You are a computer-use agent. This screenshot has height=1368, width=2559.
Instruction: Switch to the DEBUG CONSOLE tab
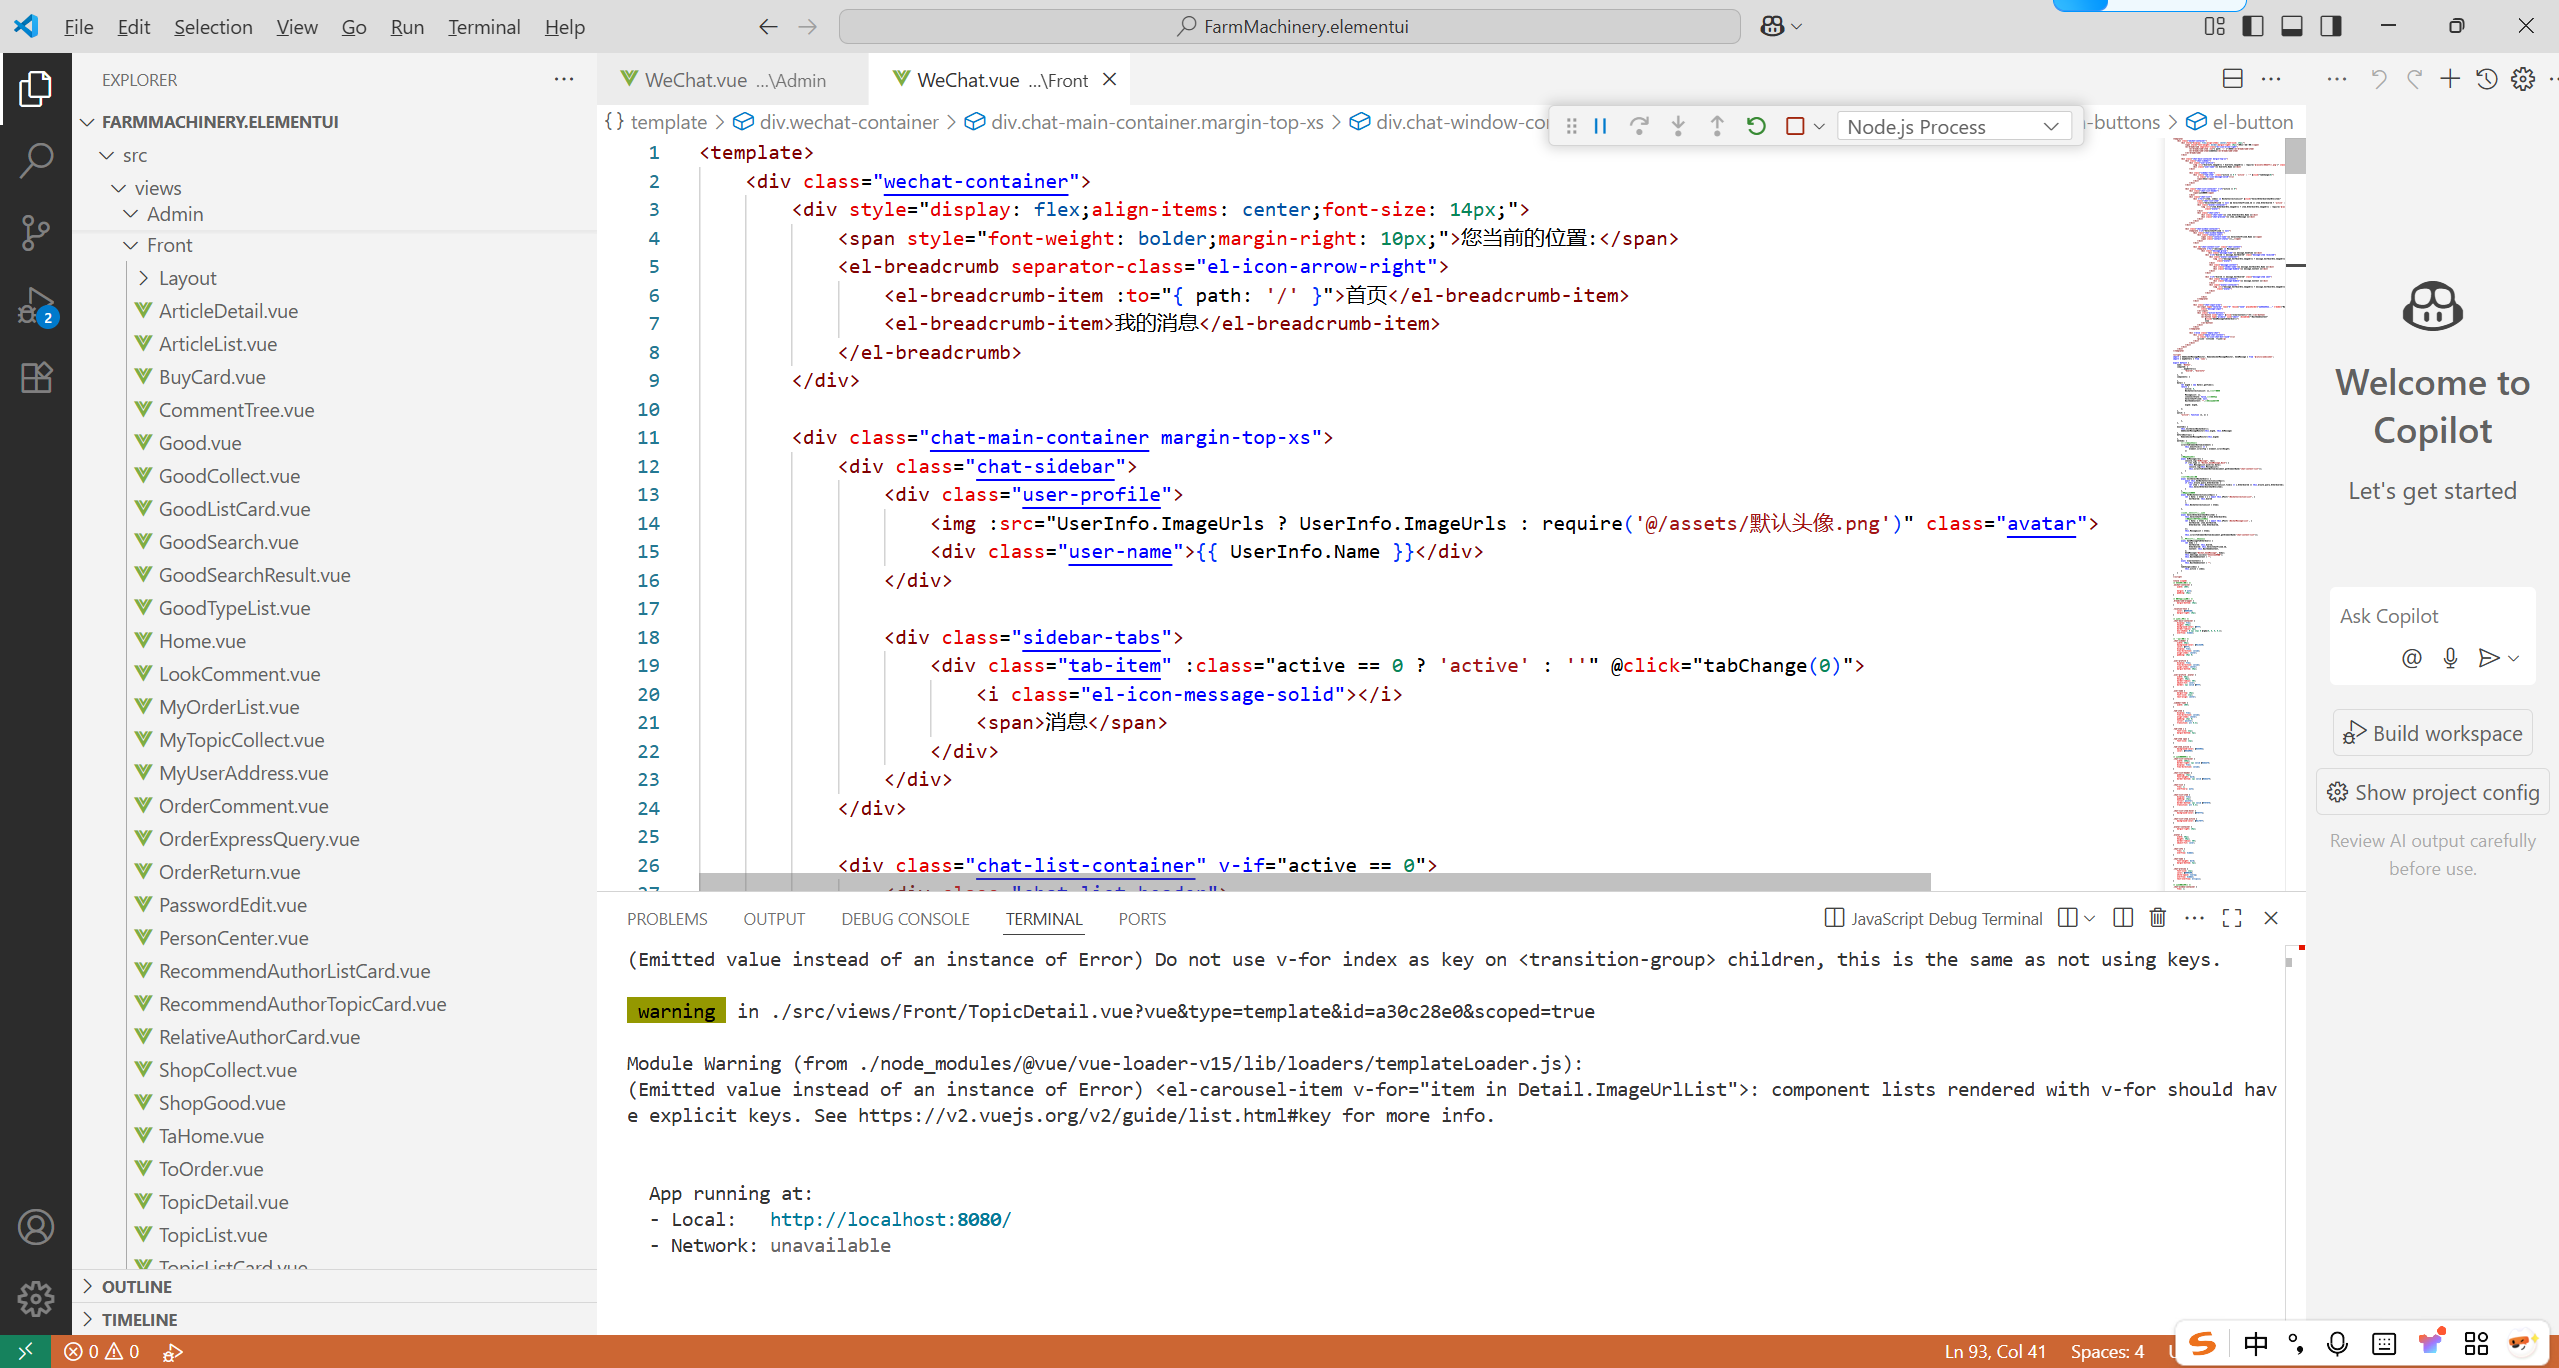(x=905, y=919)
